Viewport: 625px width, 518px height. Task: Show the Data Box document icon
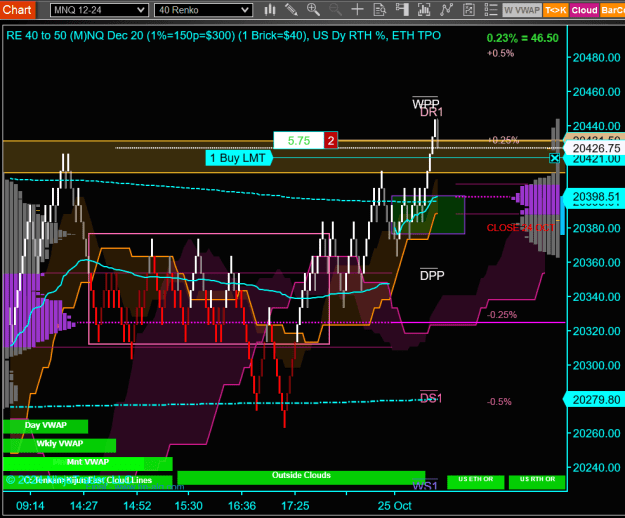pyautogui.click(x=379, y=10)
